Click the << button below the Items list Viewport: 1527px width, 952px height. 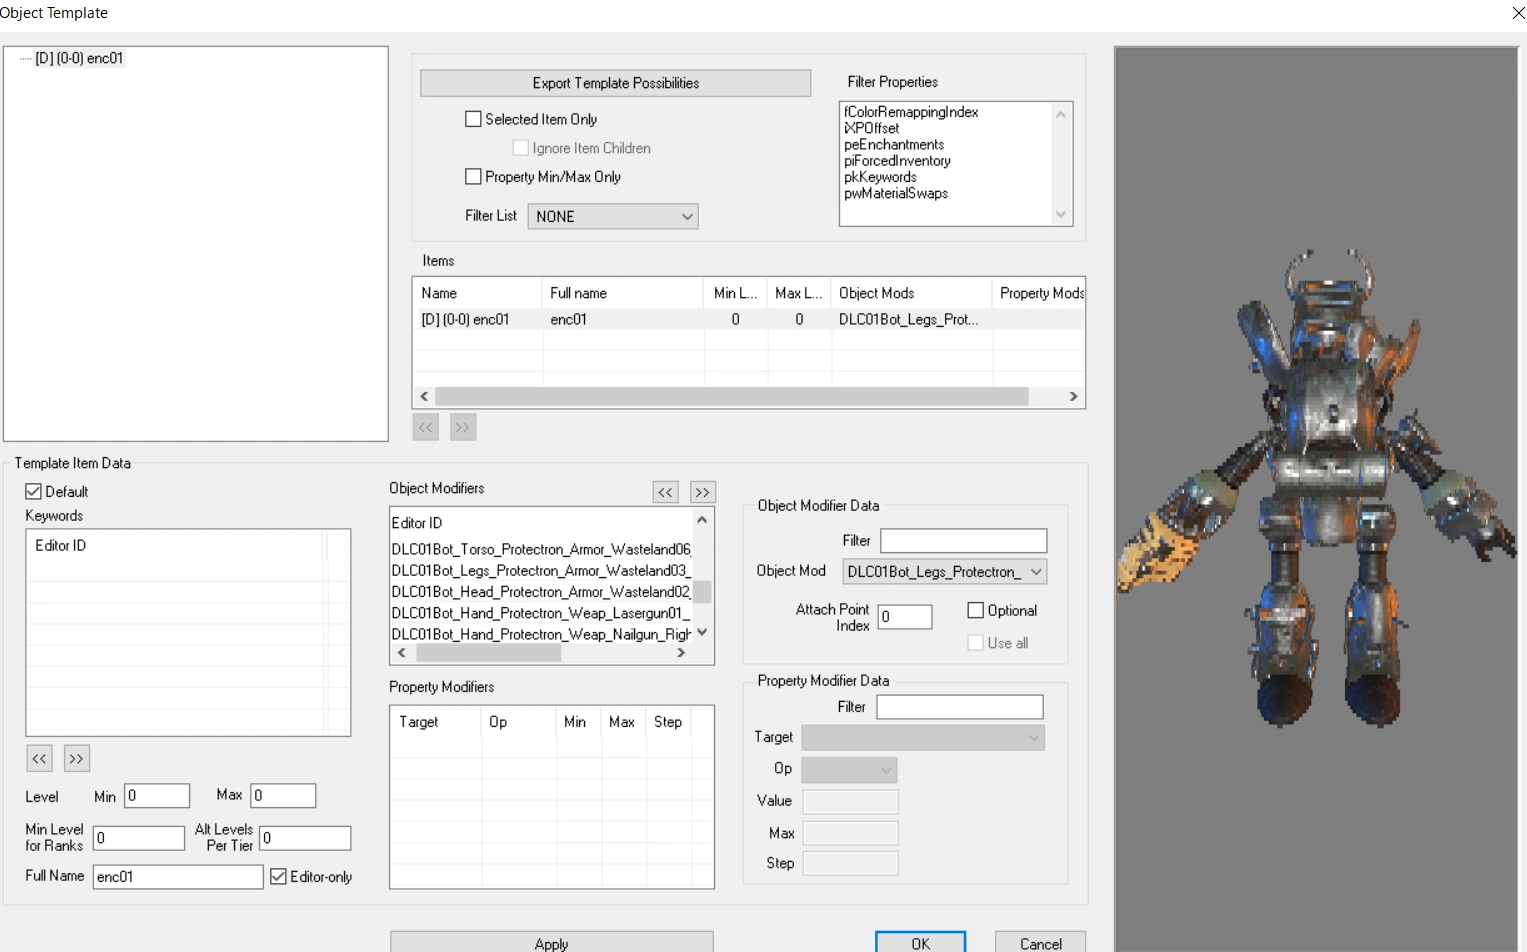coord(425,427)
